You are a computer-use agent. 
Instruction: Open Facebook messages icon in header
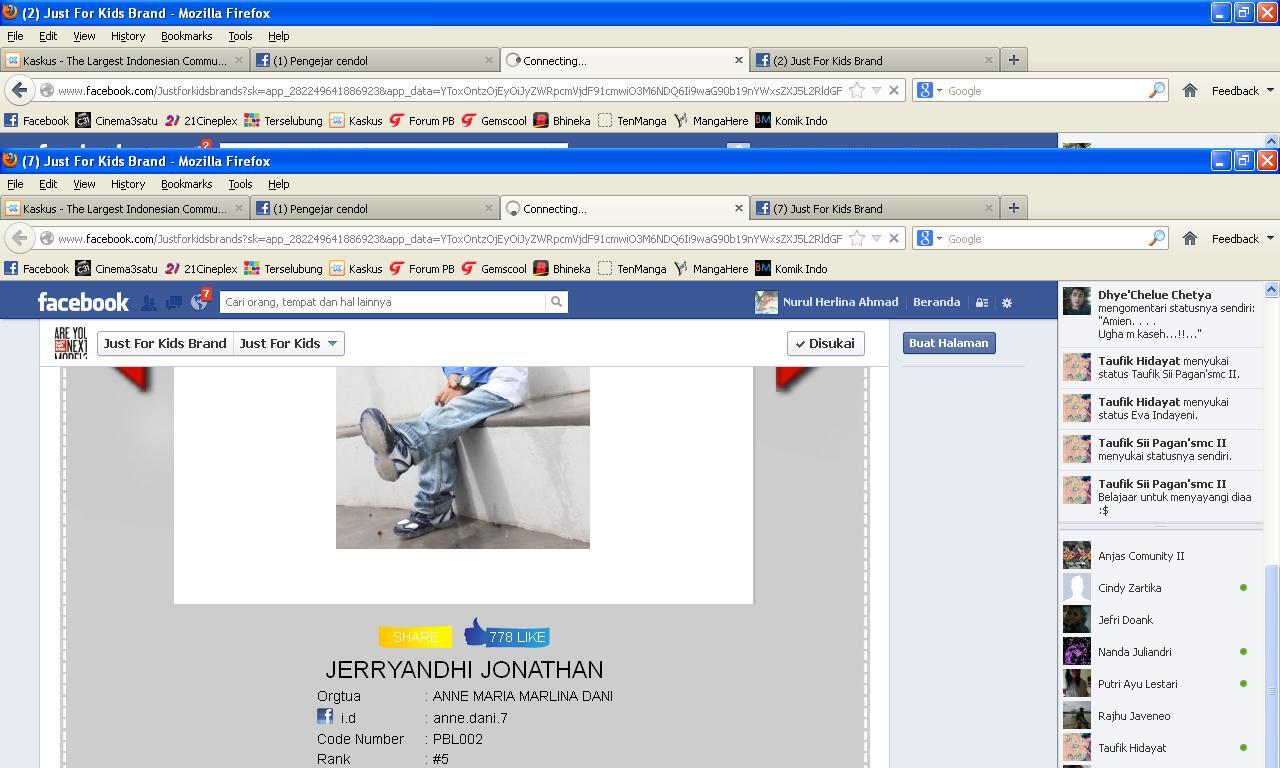click(174, 302)
